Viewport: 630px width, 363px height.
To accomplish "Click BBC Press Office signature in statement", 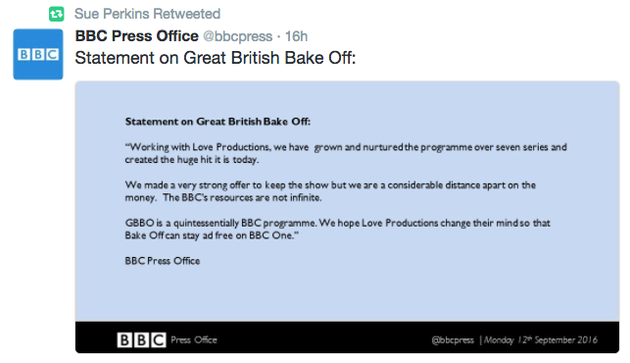I will (162, 261).
